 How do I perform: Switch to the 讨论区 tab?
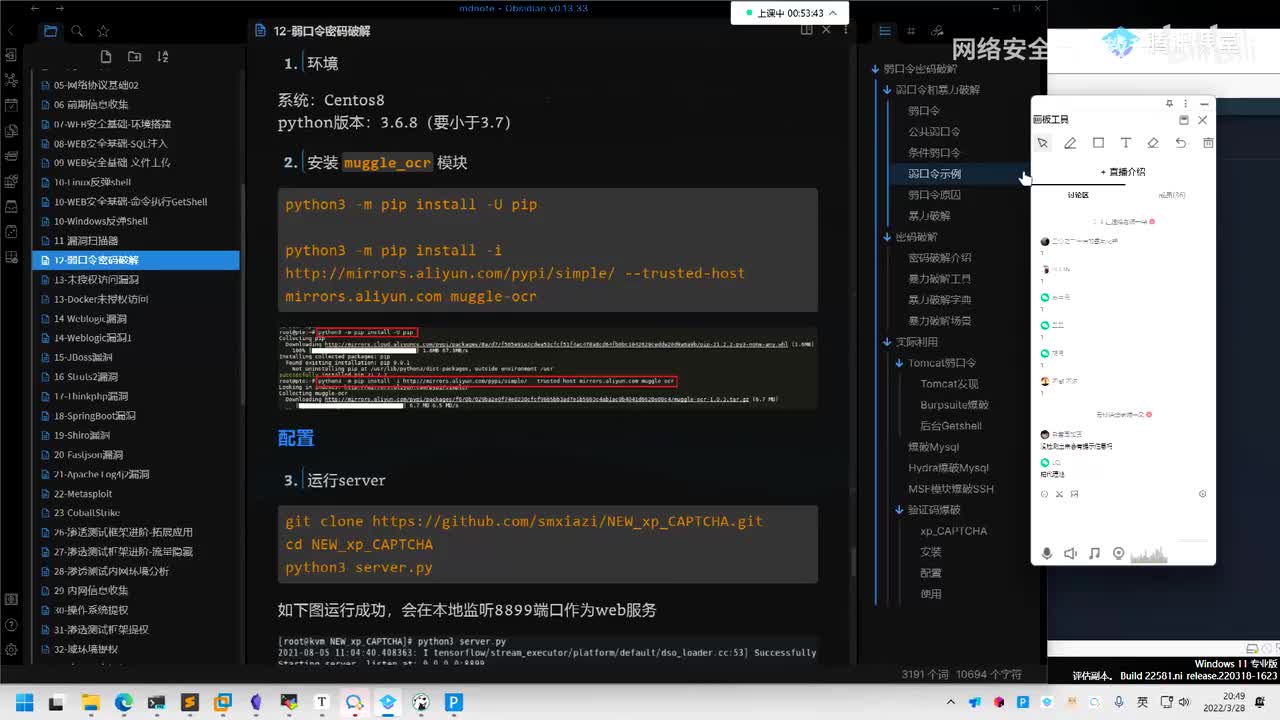tap(1078, 195)
